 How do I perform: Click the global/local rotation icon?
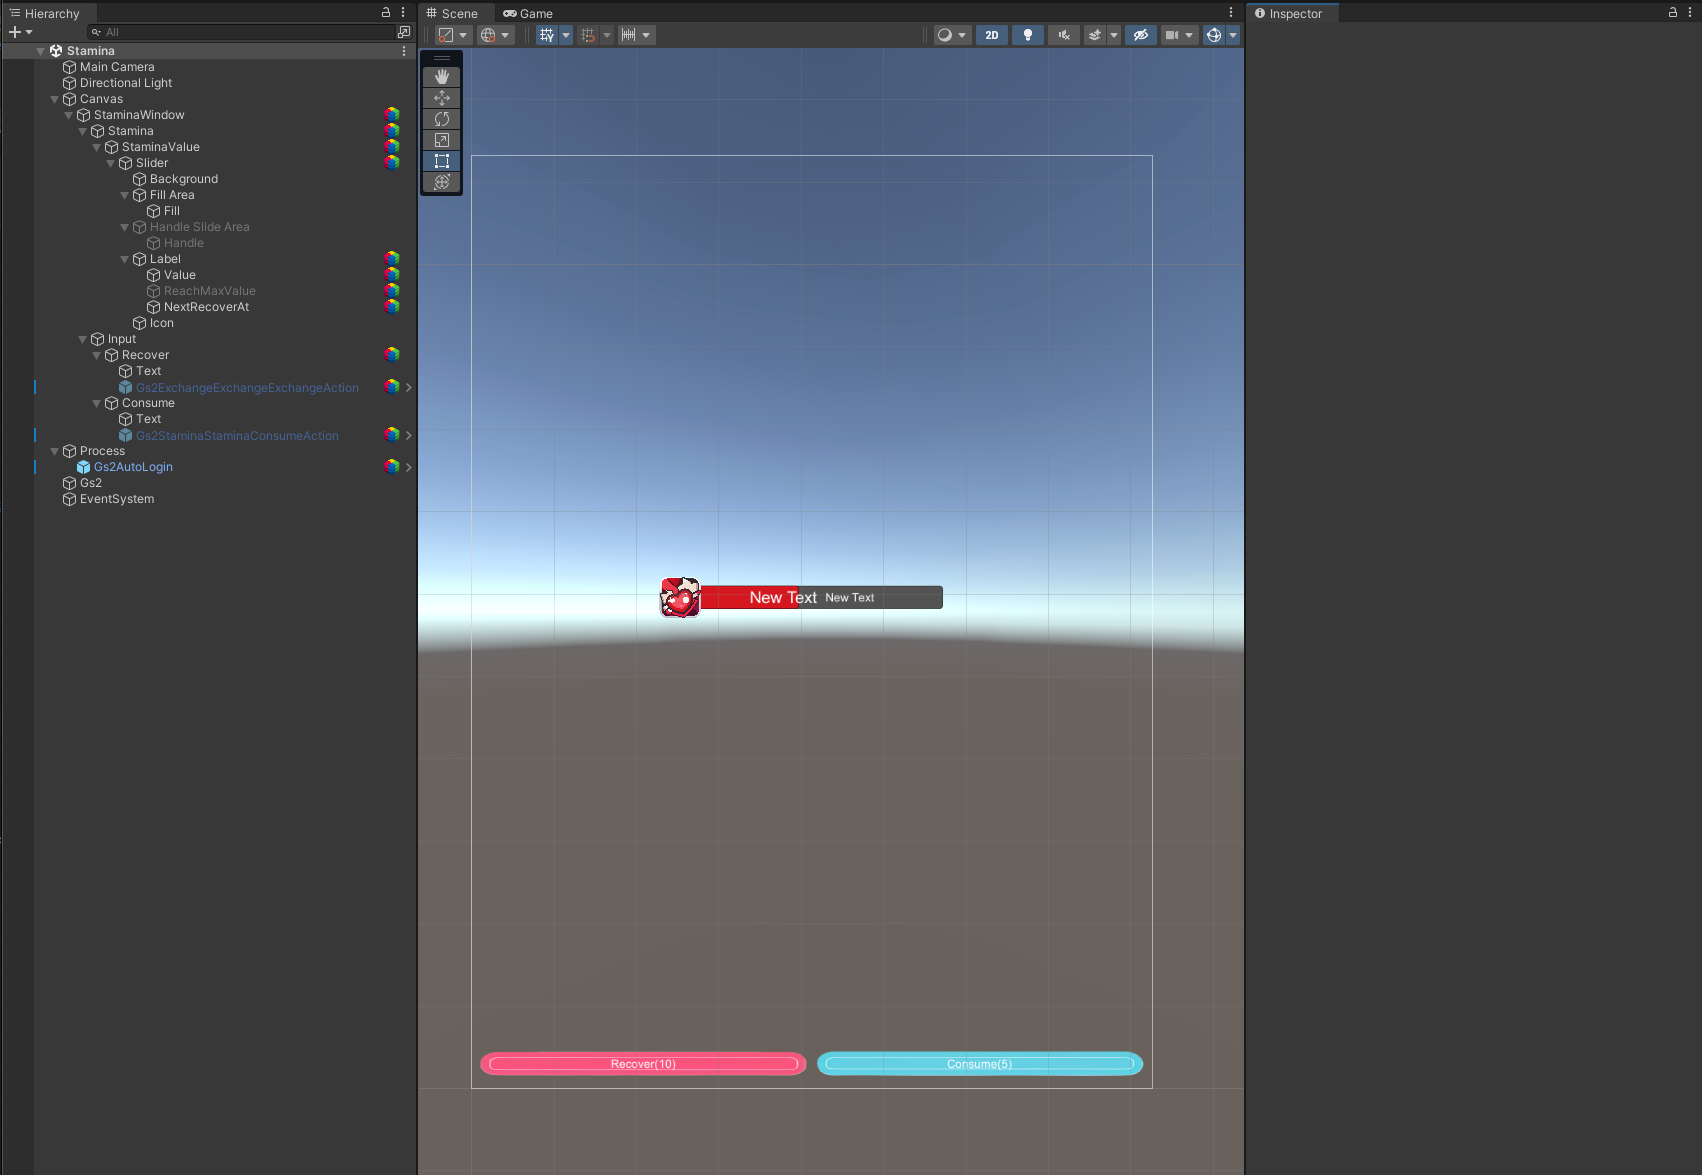click(488, 35)
